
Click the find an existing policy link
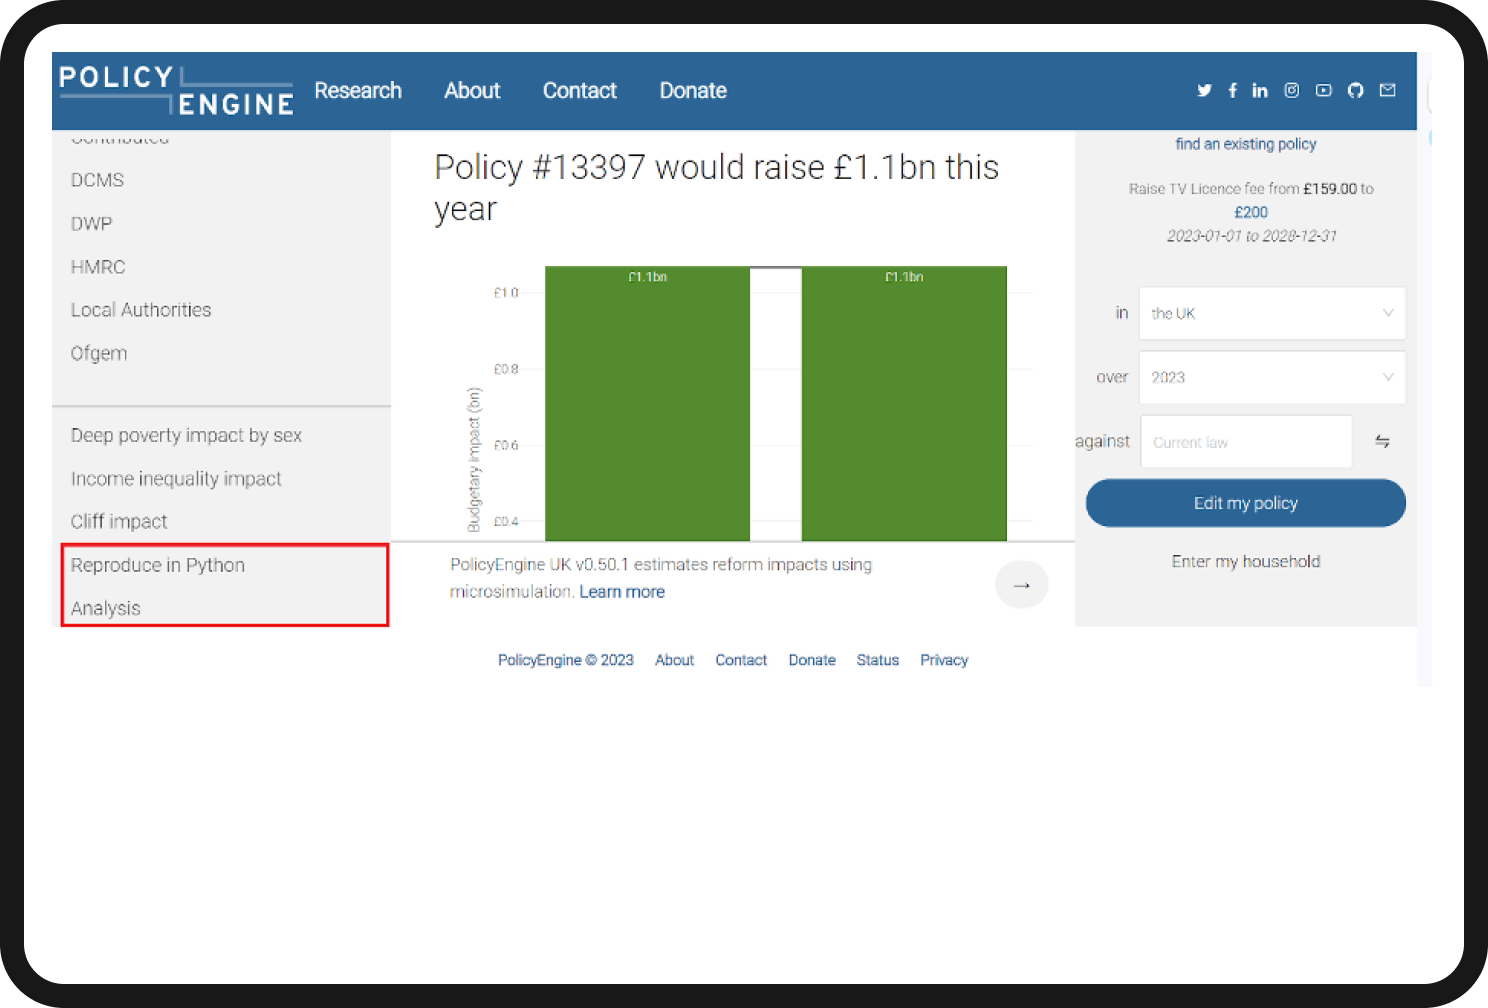pos(1245,144)
